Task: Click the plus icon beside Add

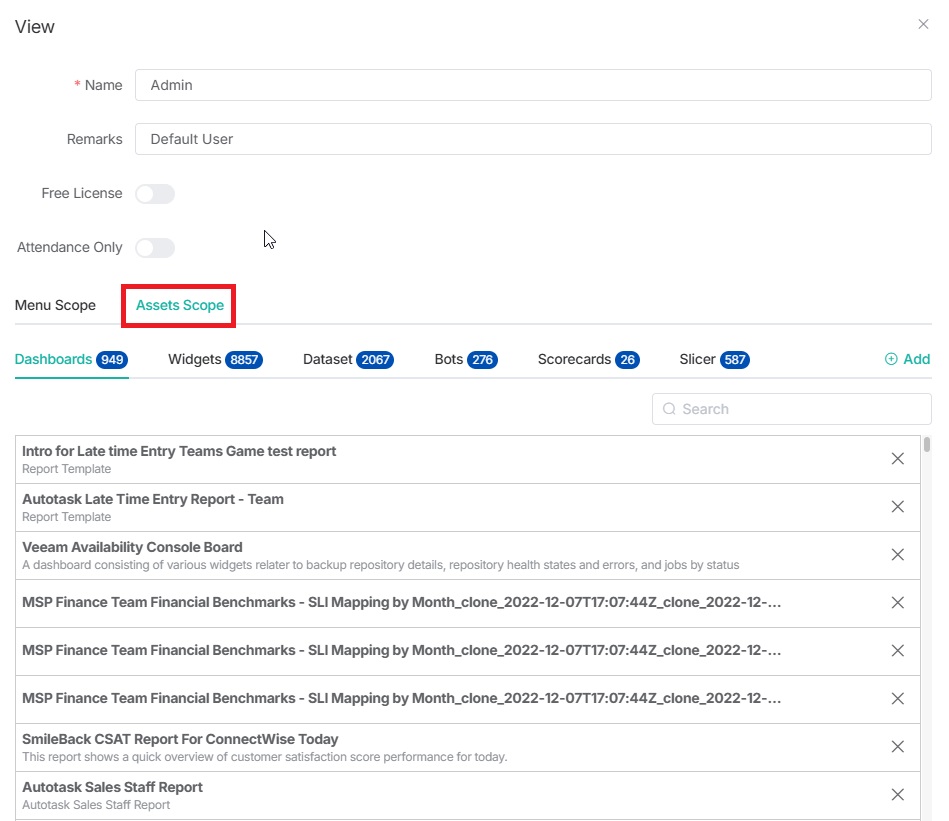Action: pyautogui.click(x=891, y=359)
